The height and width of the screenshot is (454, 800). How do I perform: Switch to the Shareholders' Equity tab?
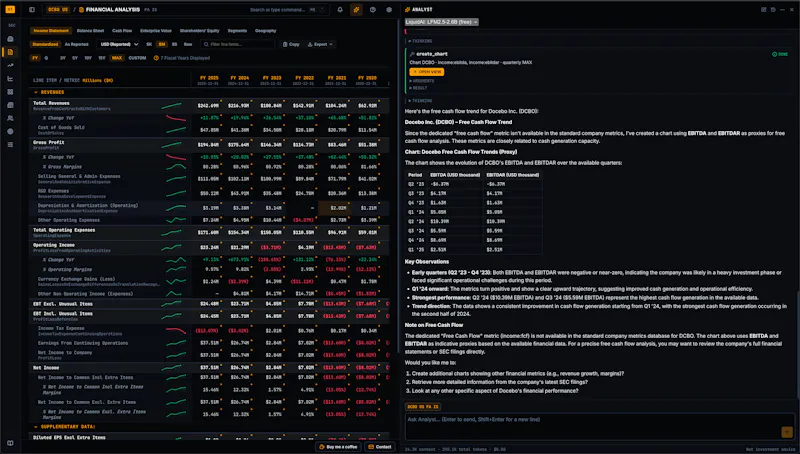[199, 31]
